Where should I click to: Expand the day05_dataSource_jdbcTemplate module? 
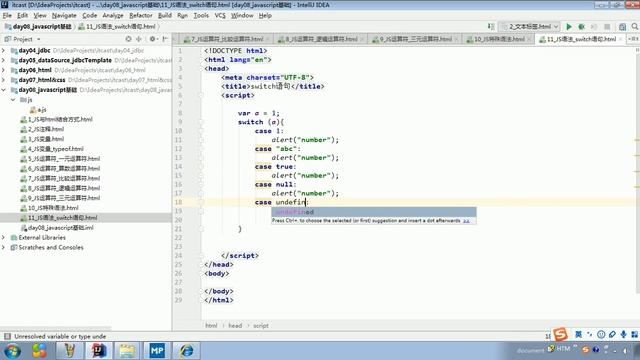pyautogui.click(x=4, y=60)
